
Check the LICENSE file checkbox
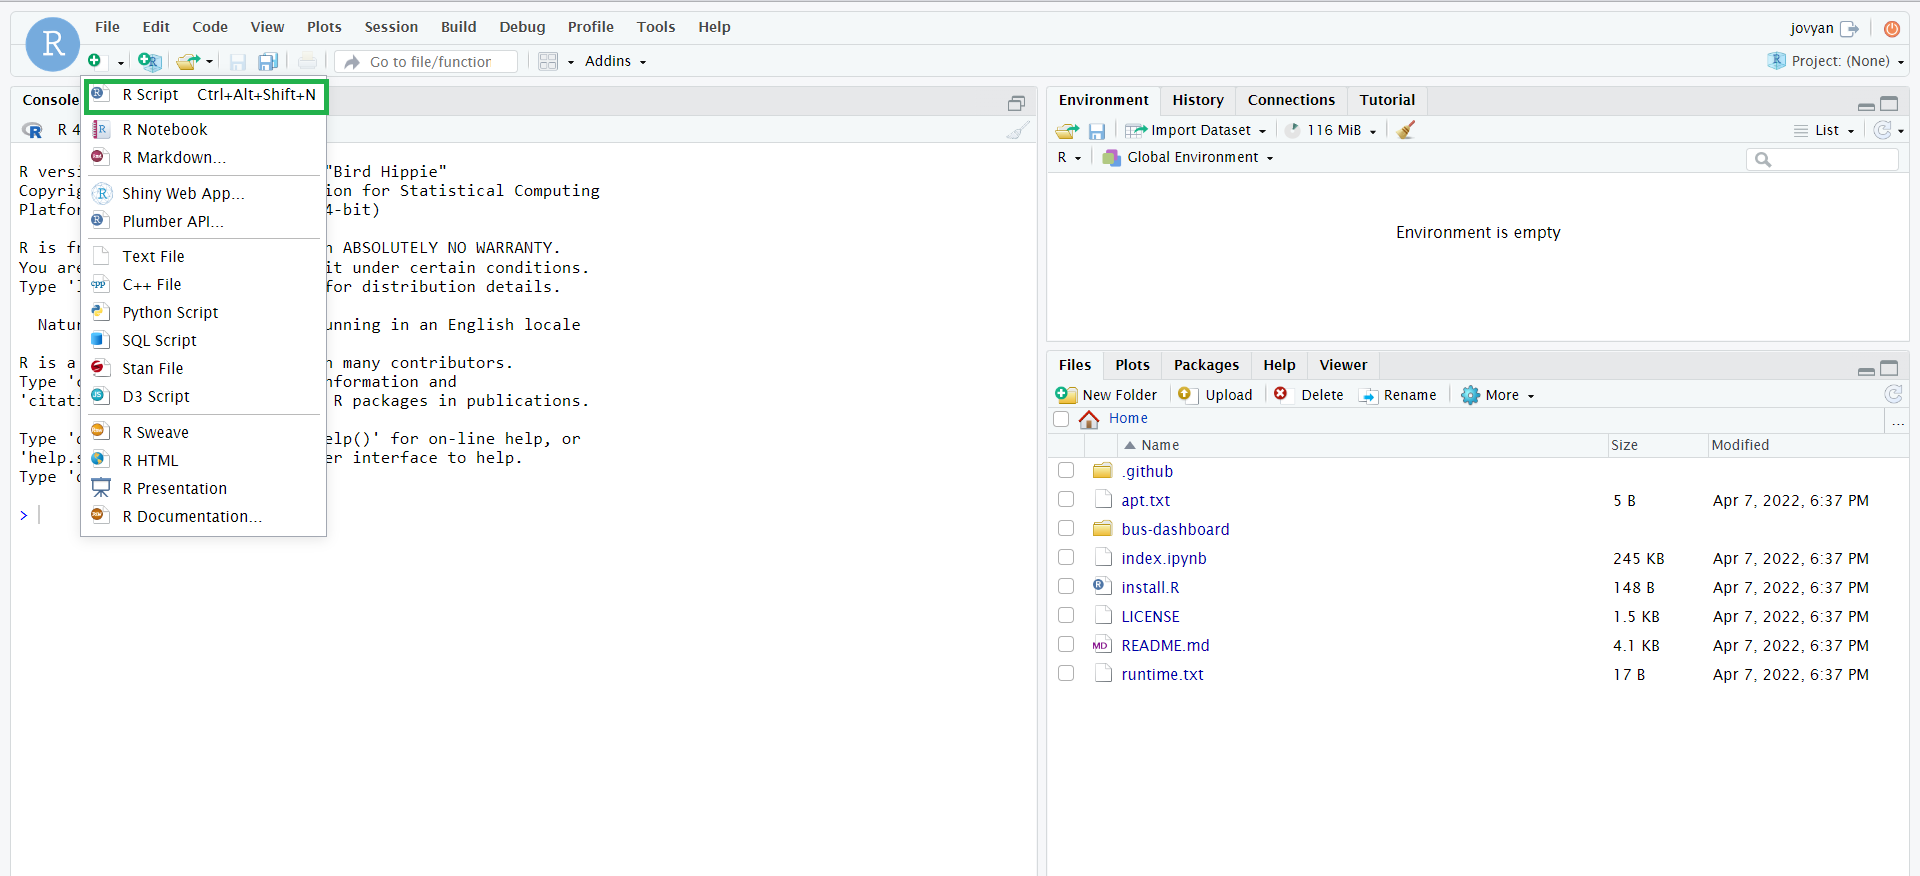[x=1066, y=615]
